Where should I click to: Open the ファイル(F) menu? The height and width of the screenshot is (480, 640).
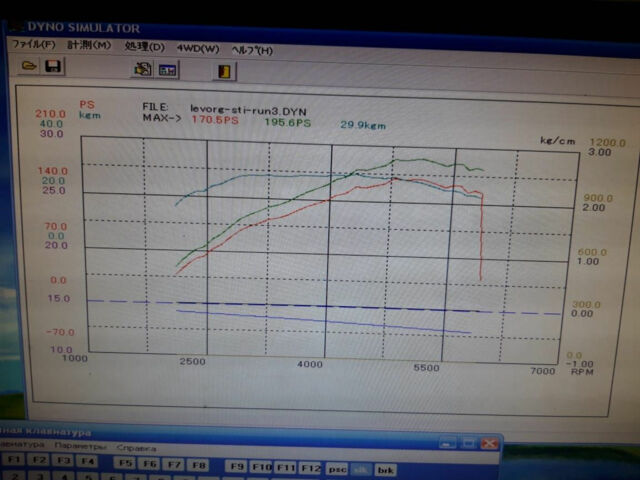pyautogui.click(x=33, y=44)
